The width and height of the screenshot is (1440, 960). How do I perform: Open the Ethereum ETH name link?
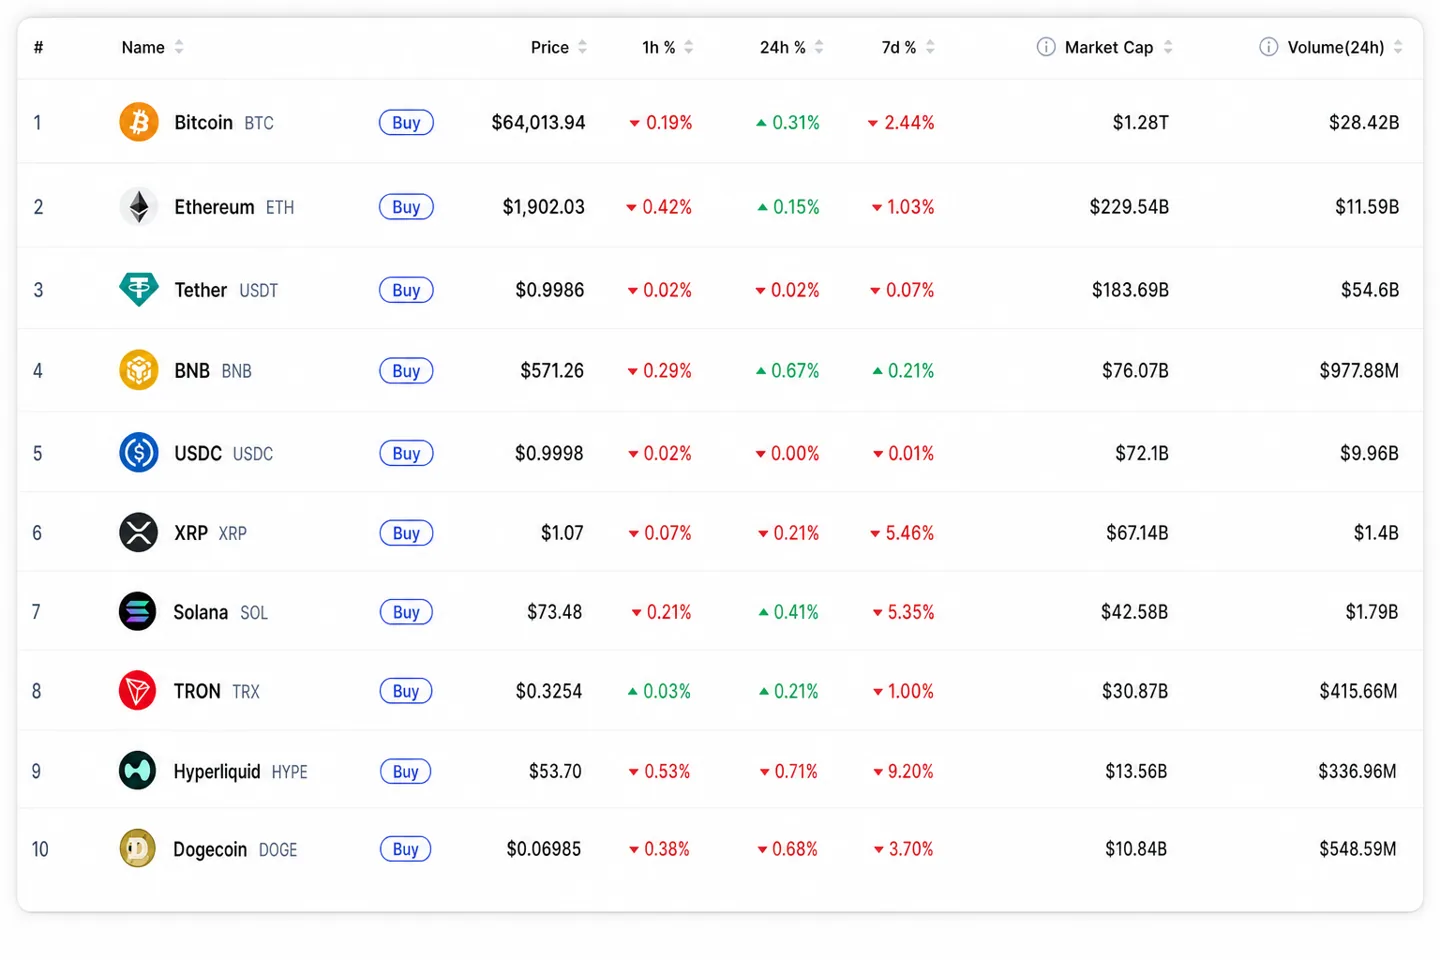tap(234, 207)
